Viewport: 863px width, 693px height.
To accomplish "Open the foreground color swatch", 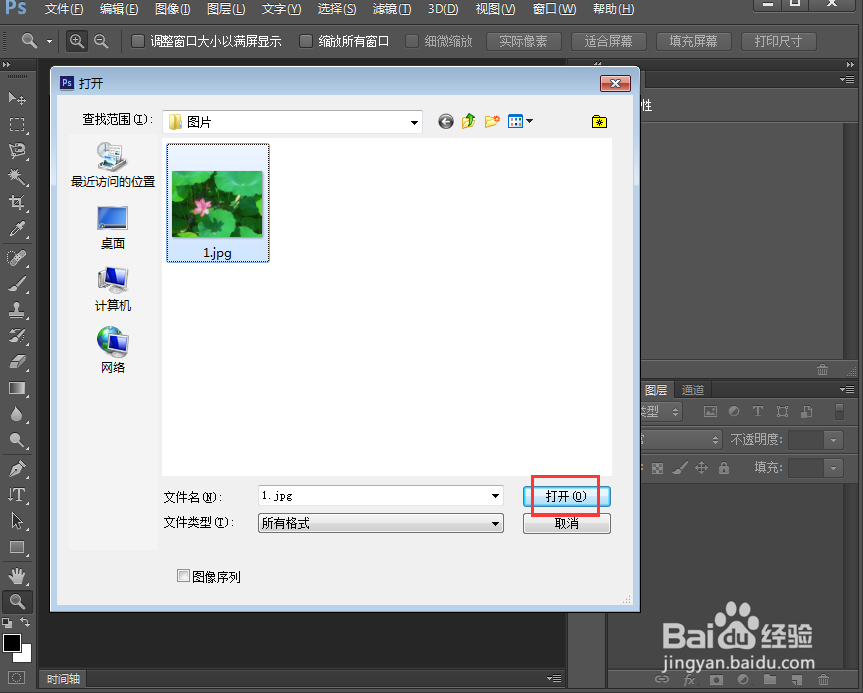I will pos(12,643).
